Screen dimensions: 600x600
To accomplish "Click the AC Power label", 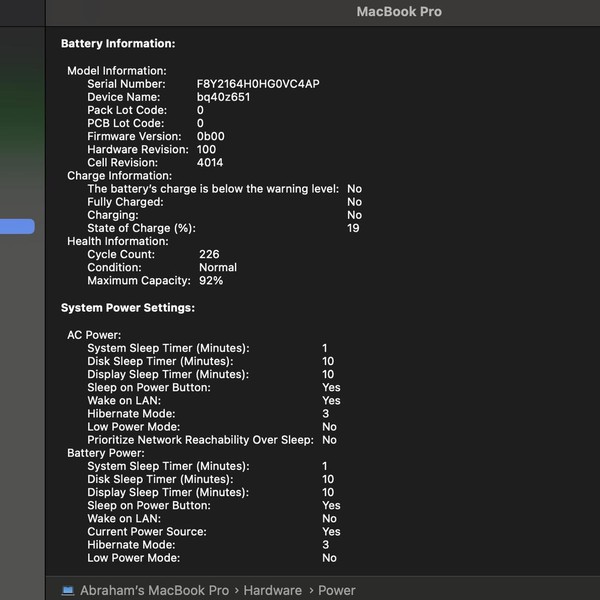I will [94, 335].
